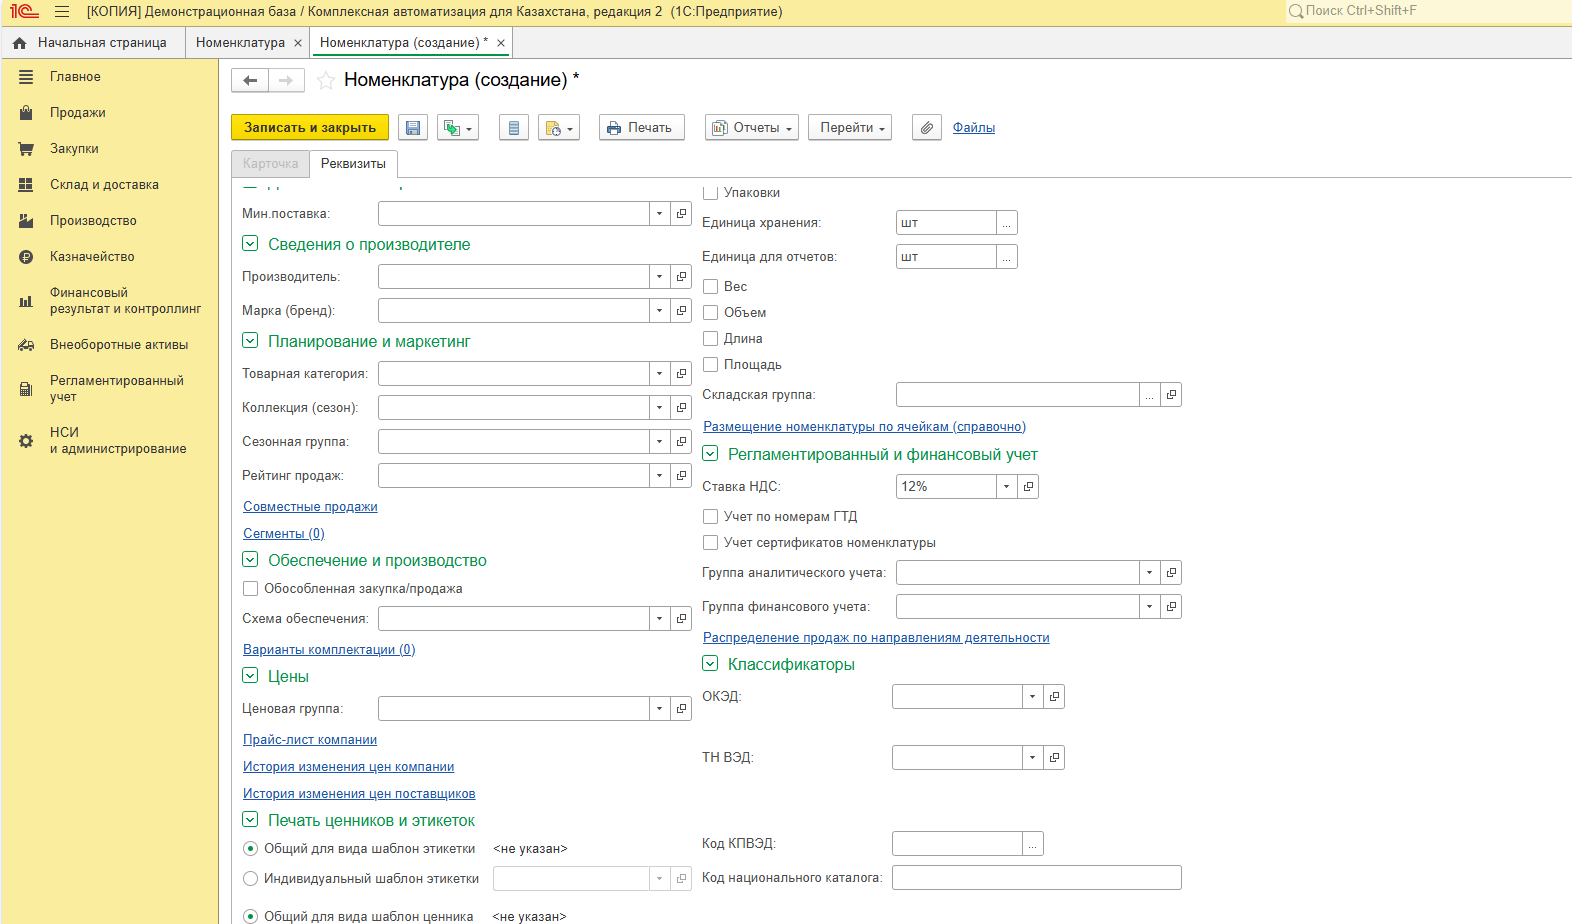Open the Ставка НДС item with its open icon
This screenshot has width=1572, height=924.
pos(1028,487)
